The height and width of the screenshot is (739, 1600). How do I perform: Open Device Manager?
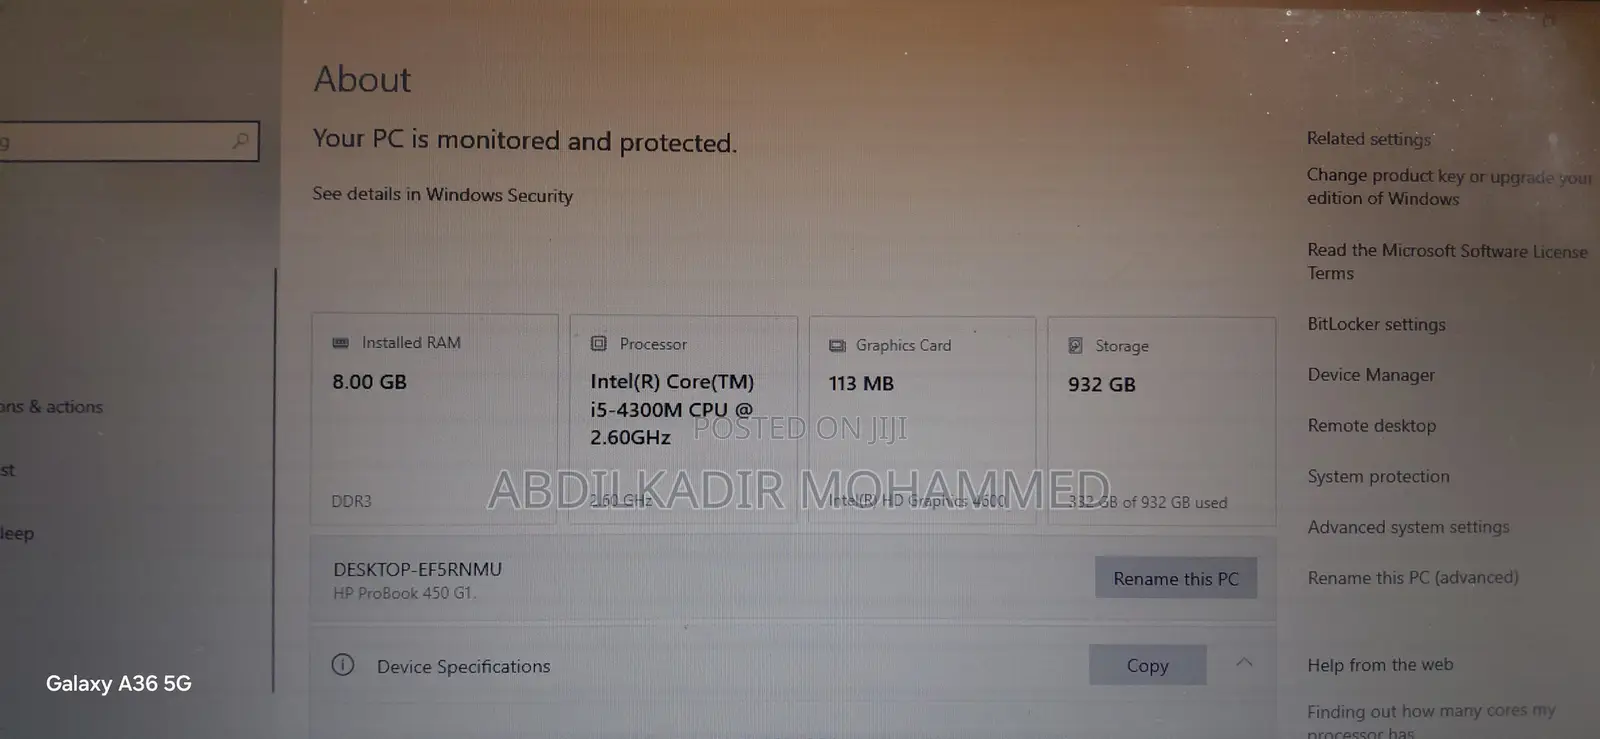pyautogui.click(x=1371, y=375)
